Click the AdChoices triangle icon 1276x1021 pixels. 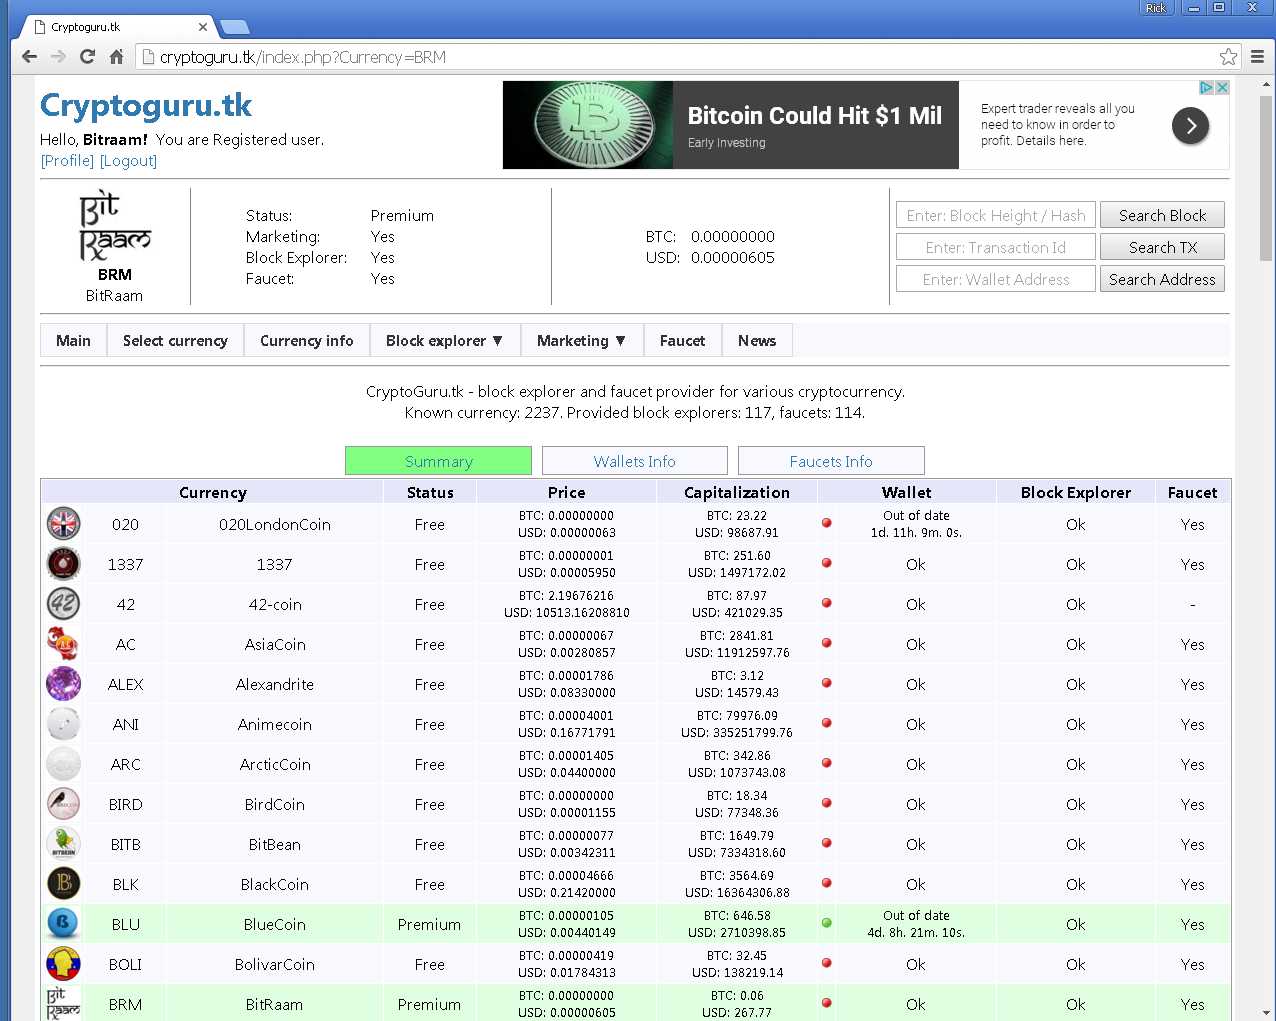click(x=1207, y=88)
